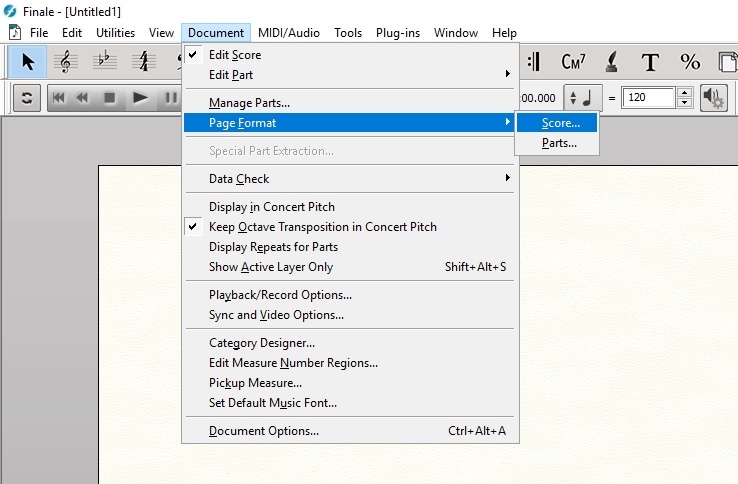738x484 pixels.
Task: Open the Plug-ins menu
Action: point(397,33)
